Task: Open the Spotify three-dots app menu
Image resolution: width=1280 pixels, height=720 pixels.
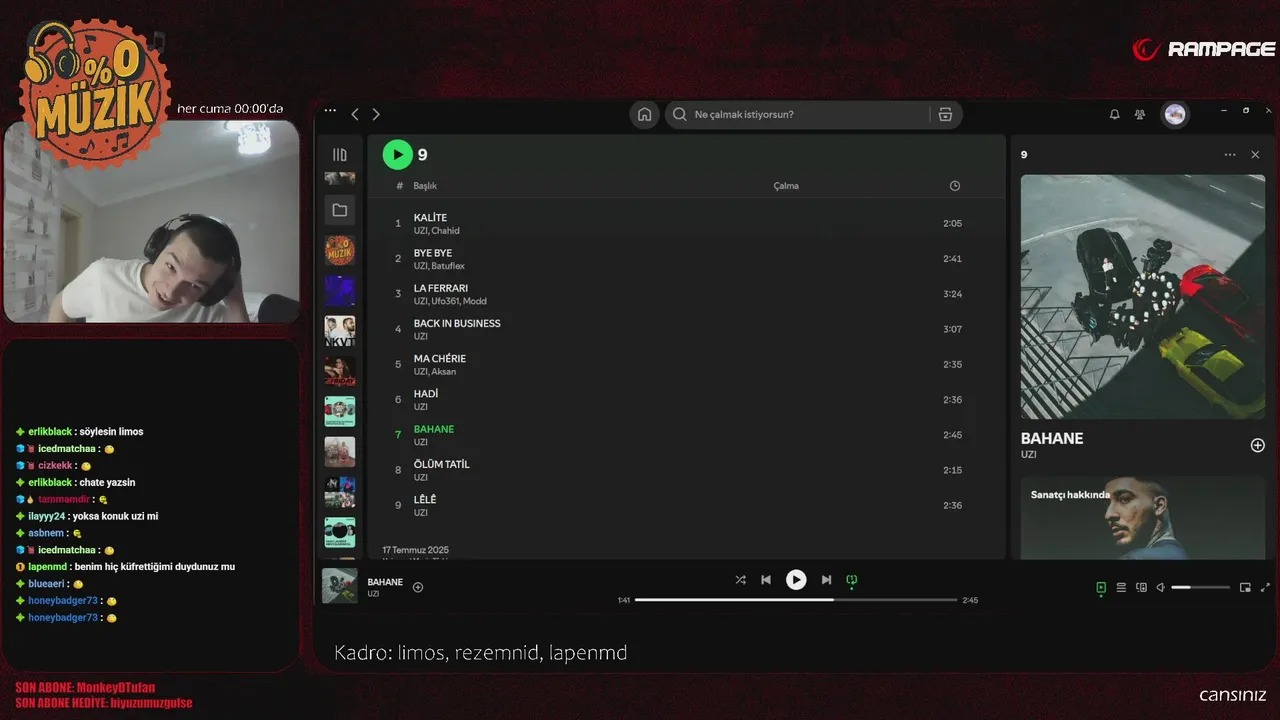Action: 330,111
